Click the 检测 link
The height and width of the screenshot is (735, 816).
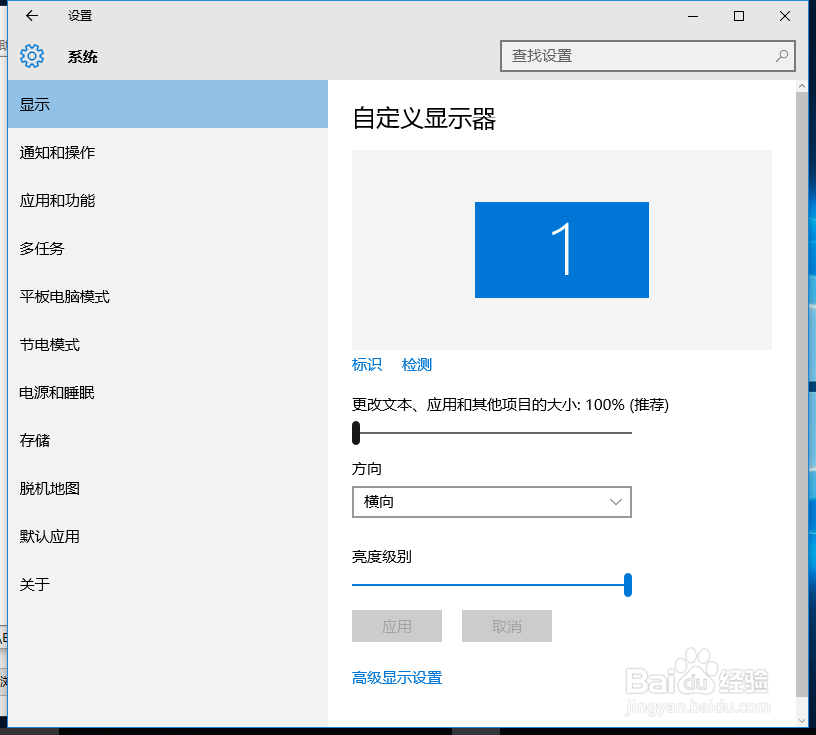417,364
